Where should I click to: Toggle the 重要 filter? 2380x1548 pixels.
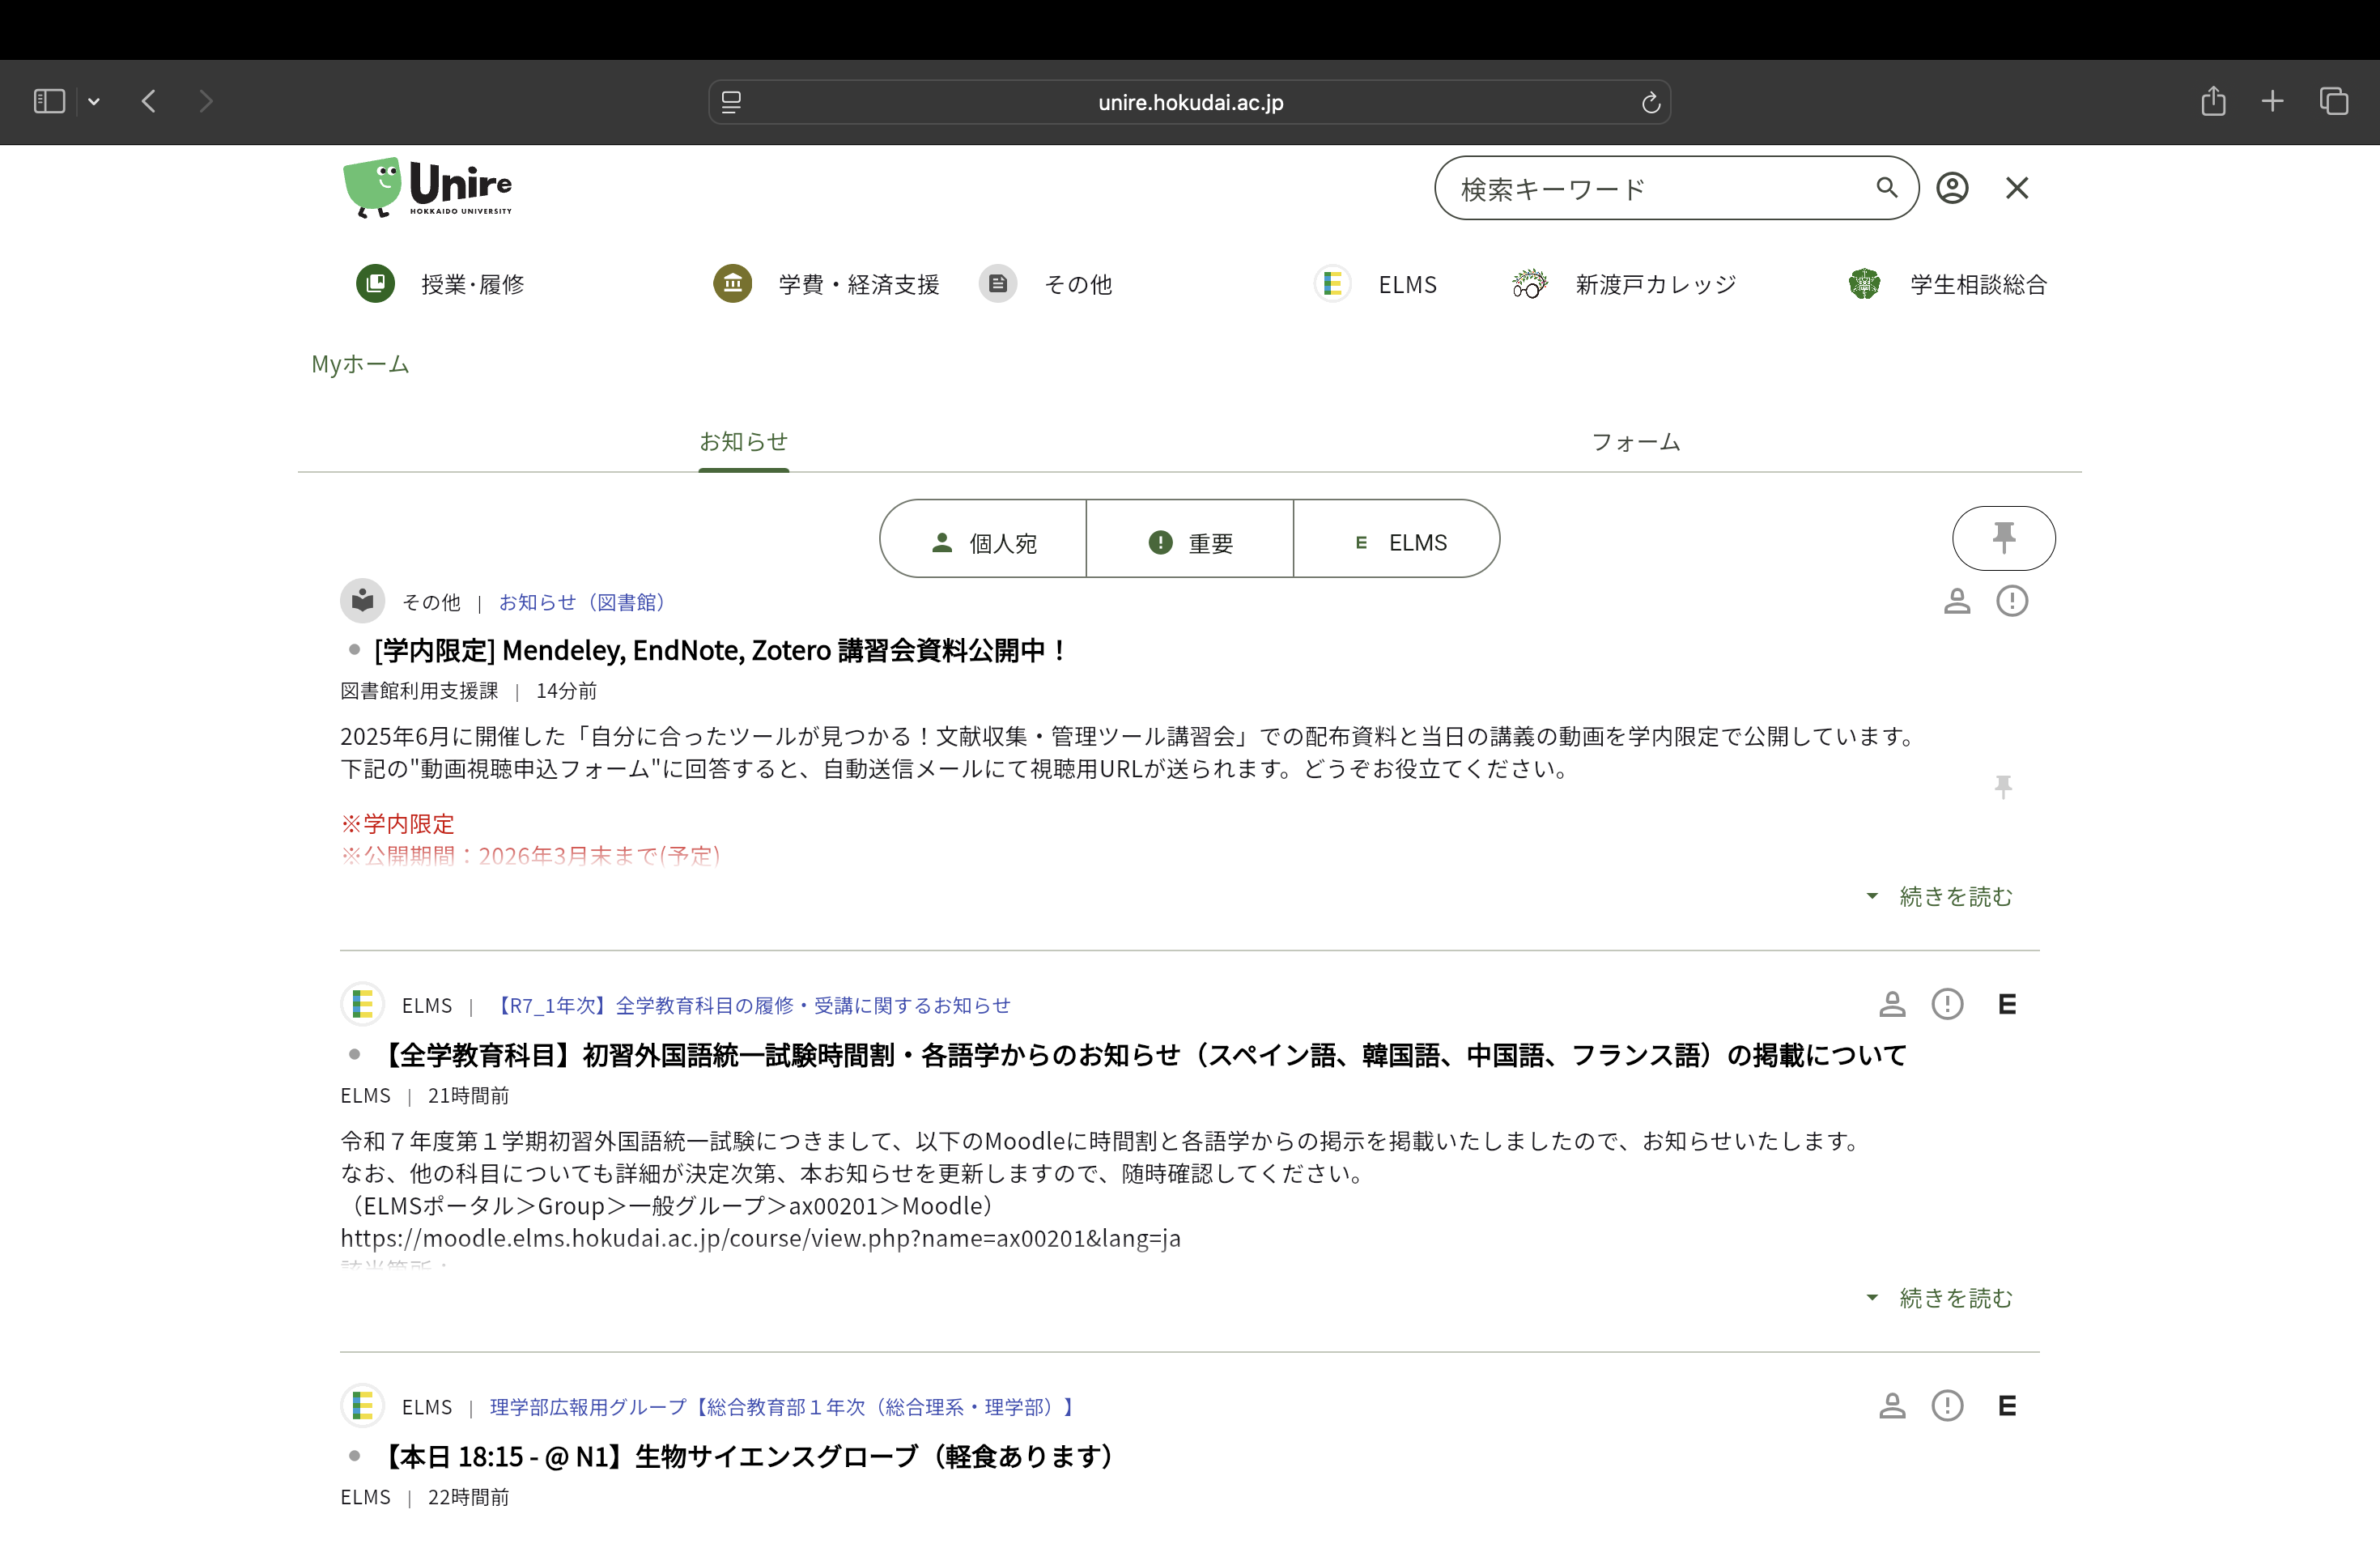(1190, 539)
